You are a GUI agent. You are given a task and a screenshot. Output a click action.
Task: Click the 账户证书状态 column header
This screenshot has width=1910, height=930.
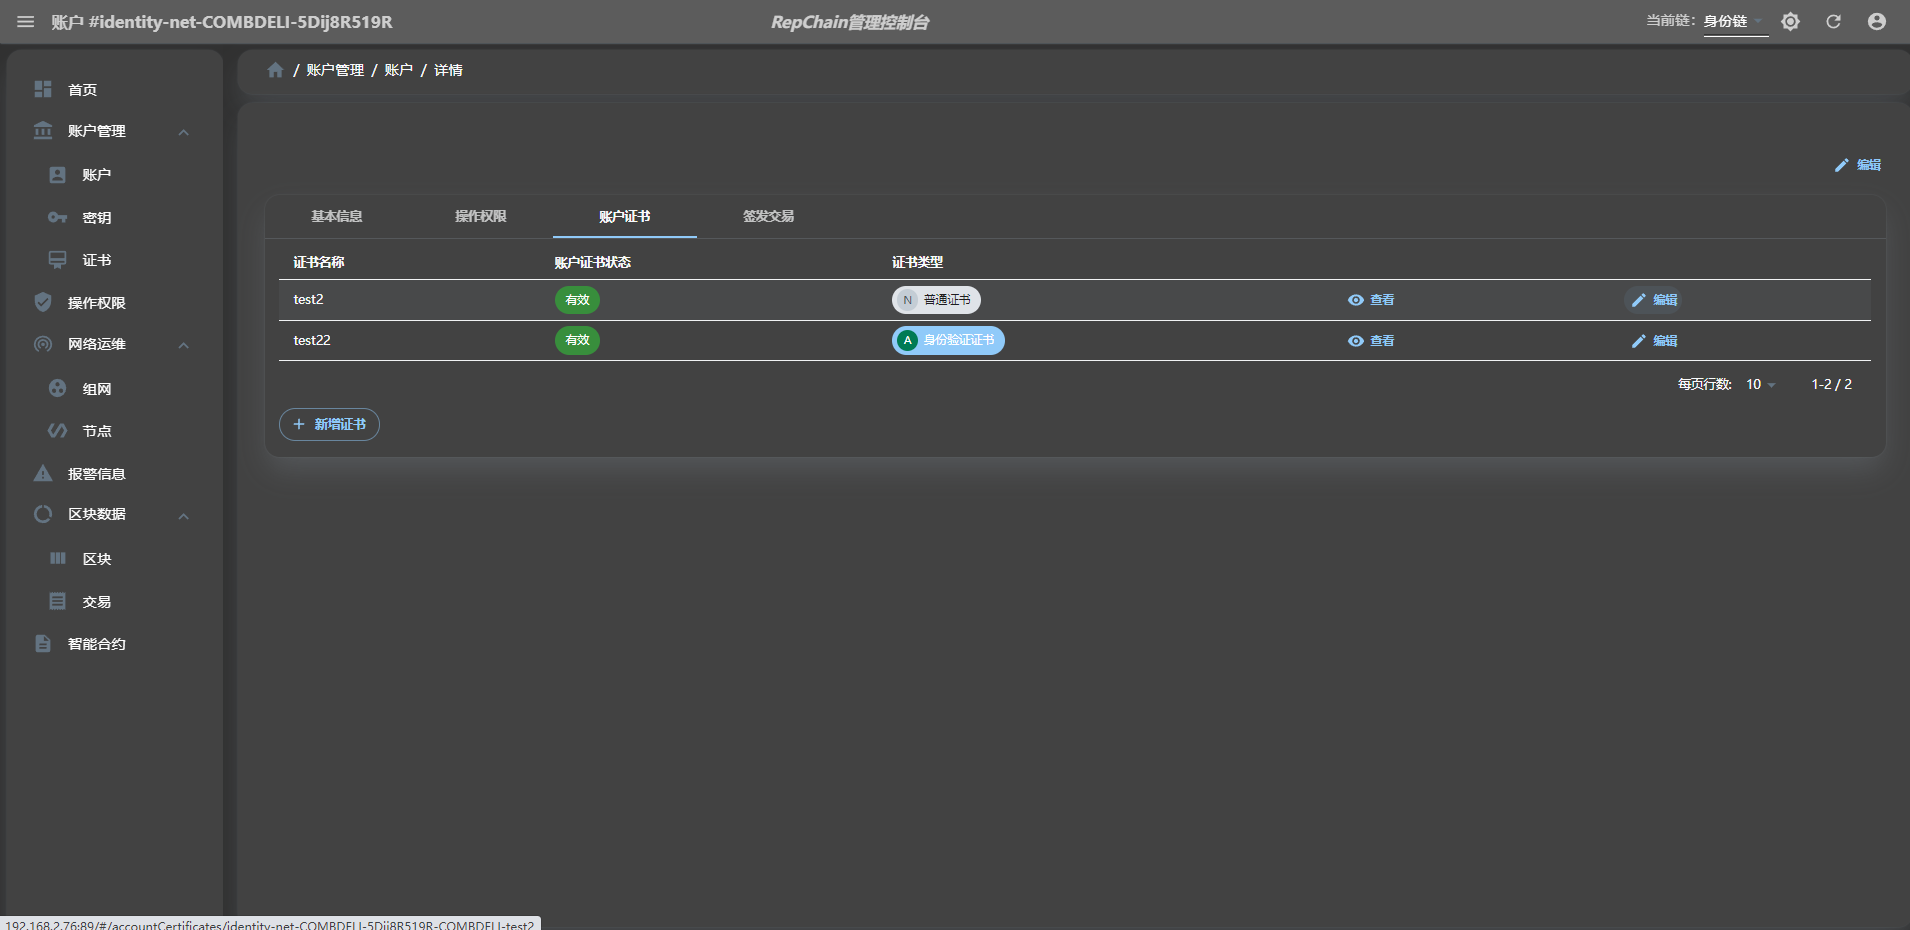pyautogui.click(x=593, y=262)
